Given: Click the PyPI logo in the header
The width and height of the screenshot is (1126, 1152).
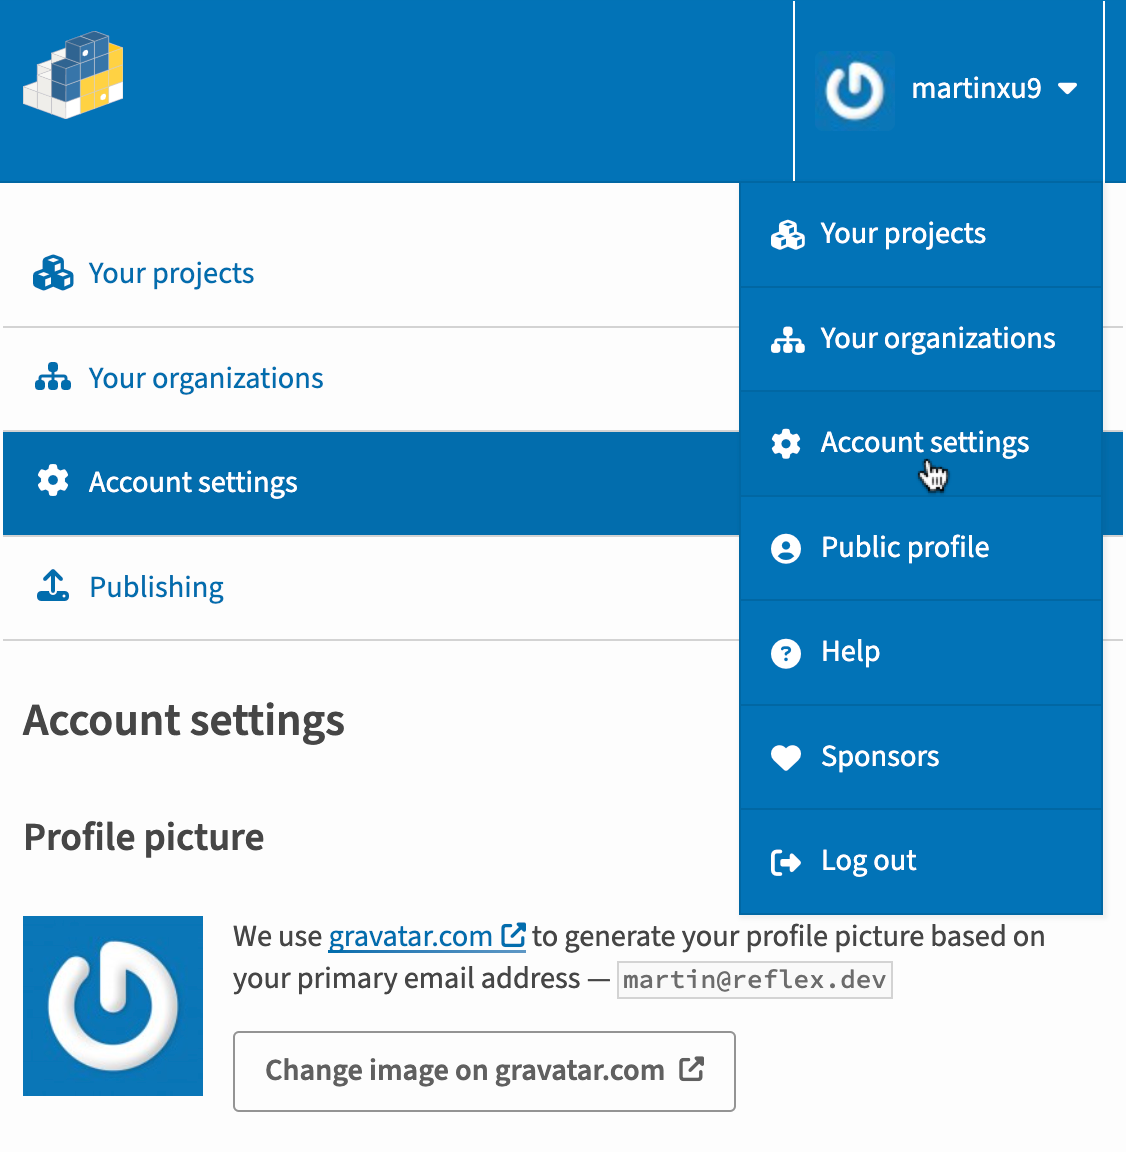Looking at the screenshot, I should click(x=74, y=76).
